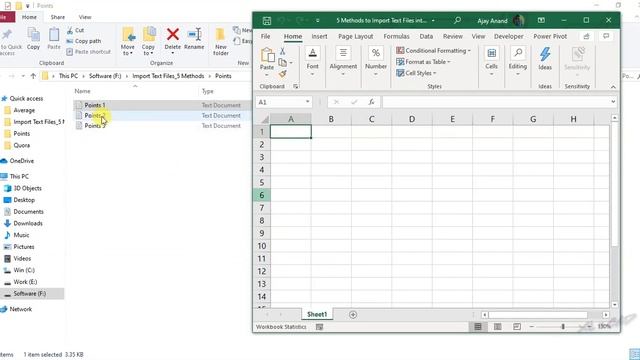The width and height of the screenshot is (640, 360).
Task: Open the Editing group in Excel
Action: click(x=518, y=61)
